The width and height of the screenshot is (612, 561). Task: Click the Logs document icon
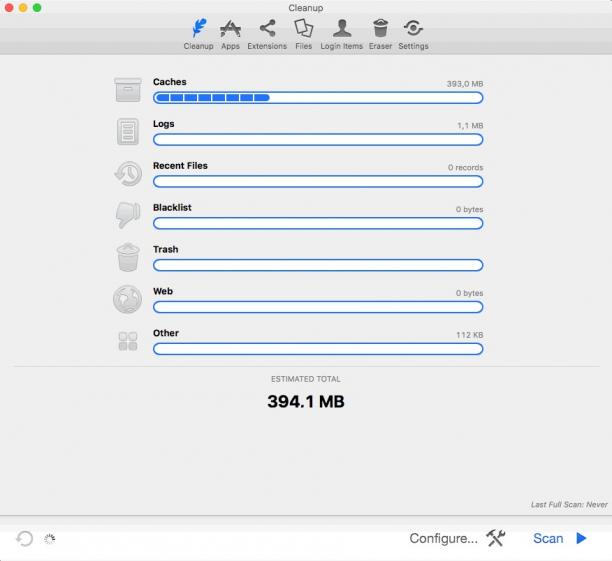pyautogui.click(x=128, y=132)
